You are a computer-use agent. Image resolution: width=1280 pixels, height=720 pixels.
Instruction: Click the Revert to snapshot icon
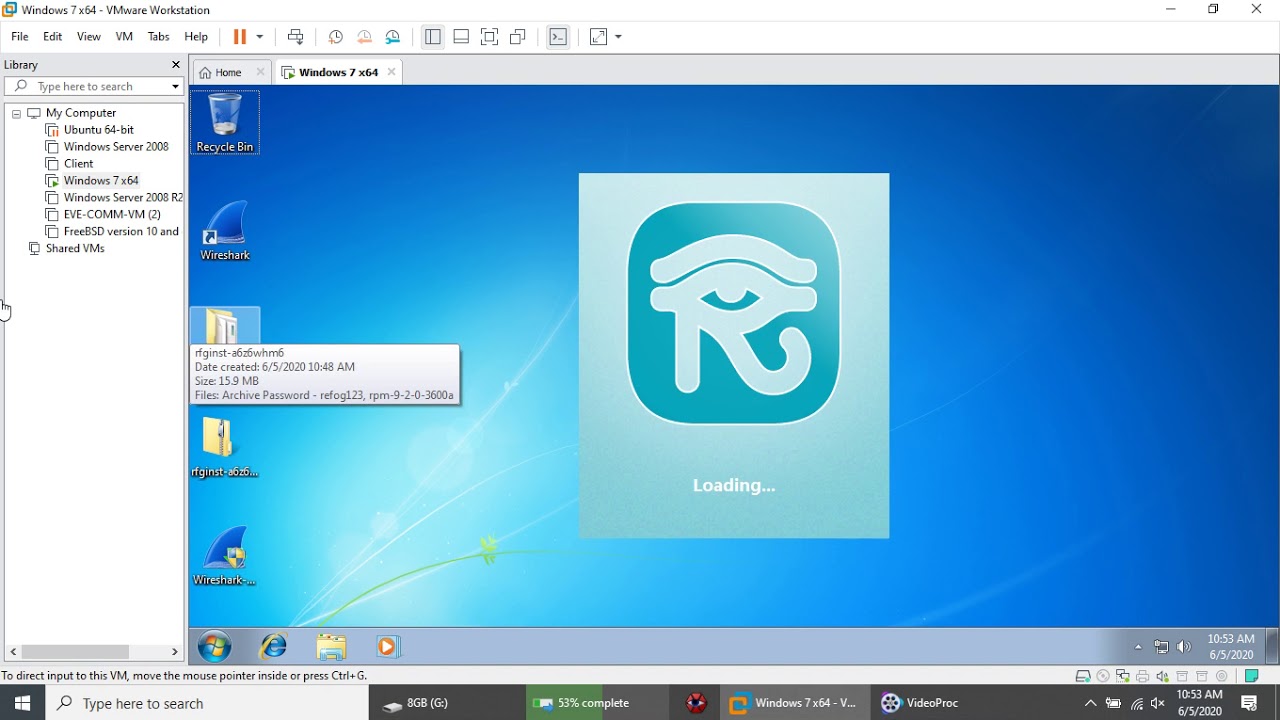point(364,37)
